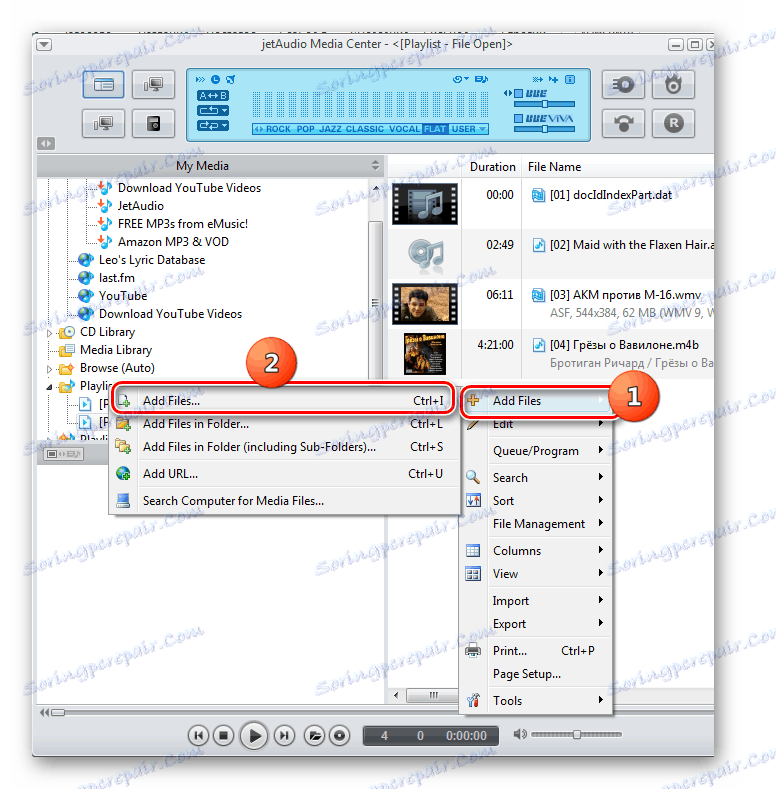Collapse the Playlist tree node

coord(49,387)
